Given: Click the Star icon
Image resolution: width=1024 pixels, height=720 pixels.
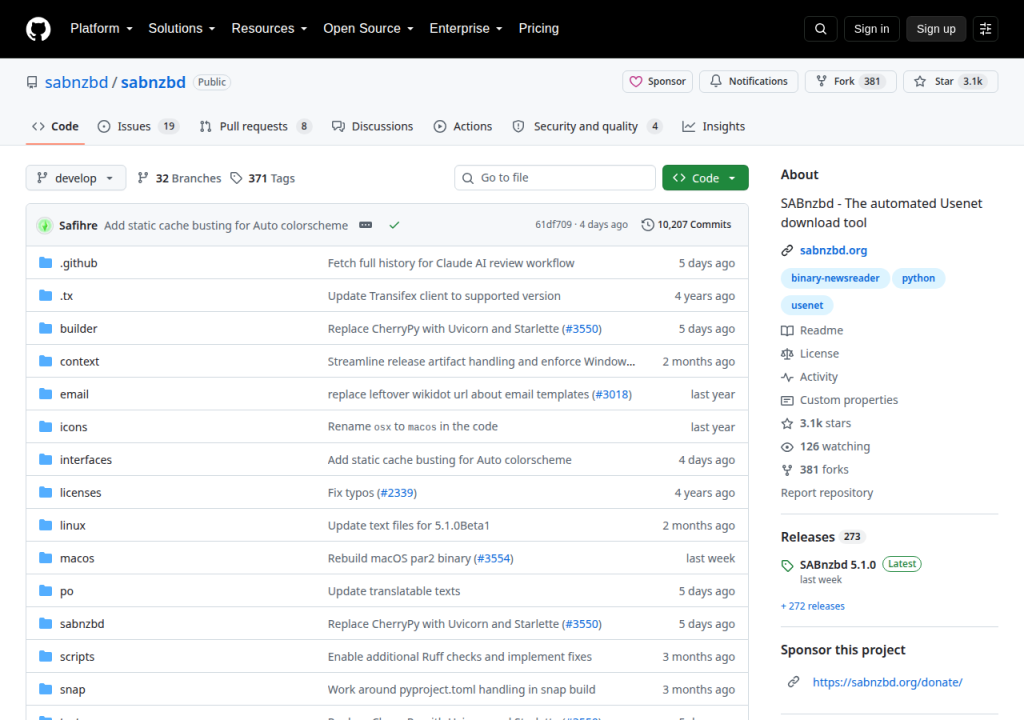Looking at the screenshot, I should coord(920,82).
